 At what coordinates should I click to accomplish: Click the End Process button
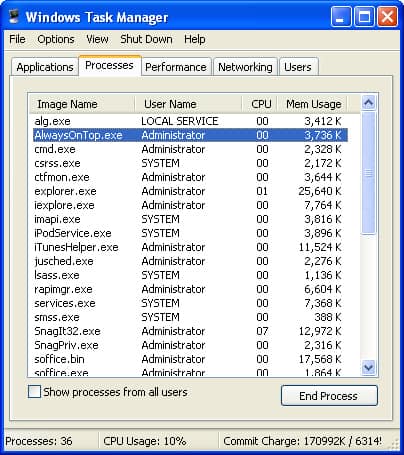pyautogui.click(x=329, y=396)
